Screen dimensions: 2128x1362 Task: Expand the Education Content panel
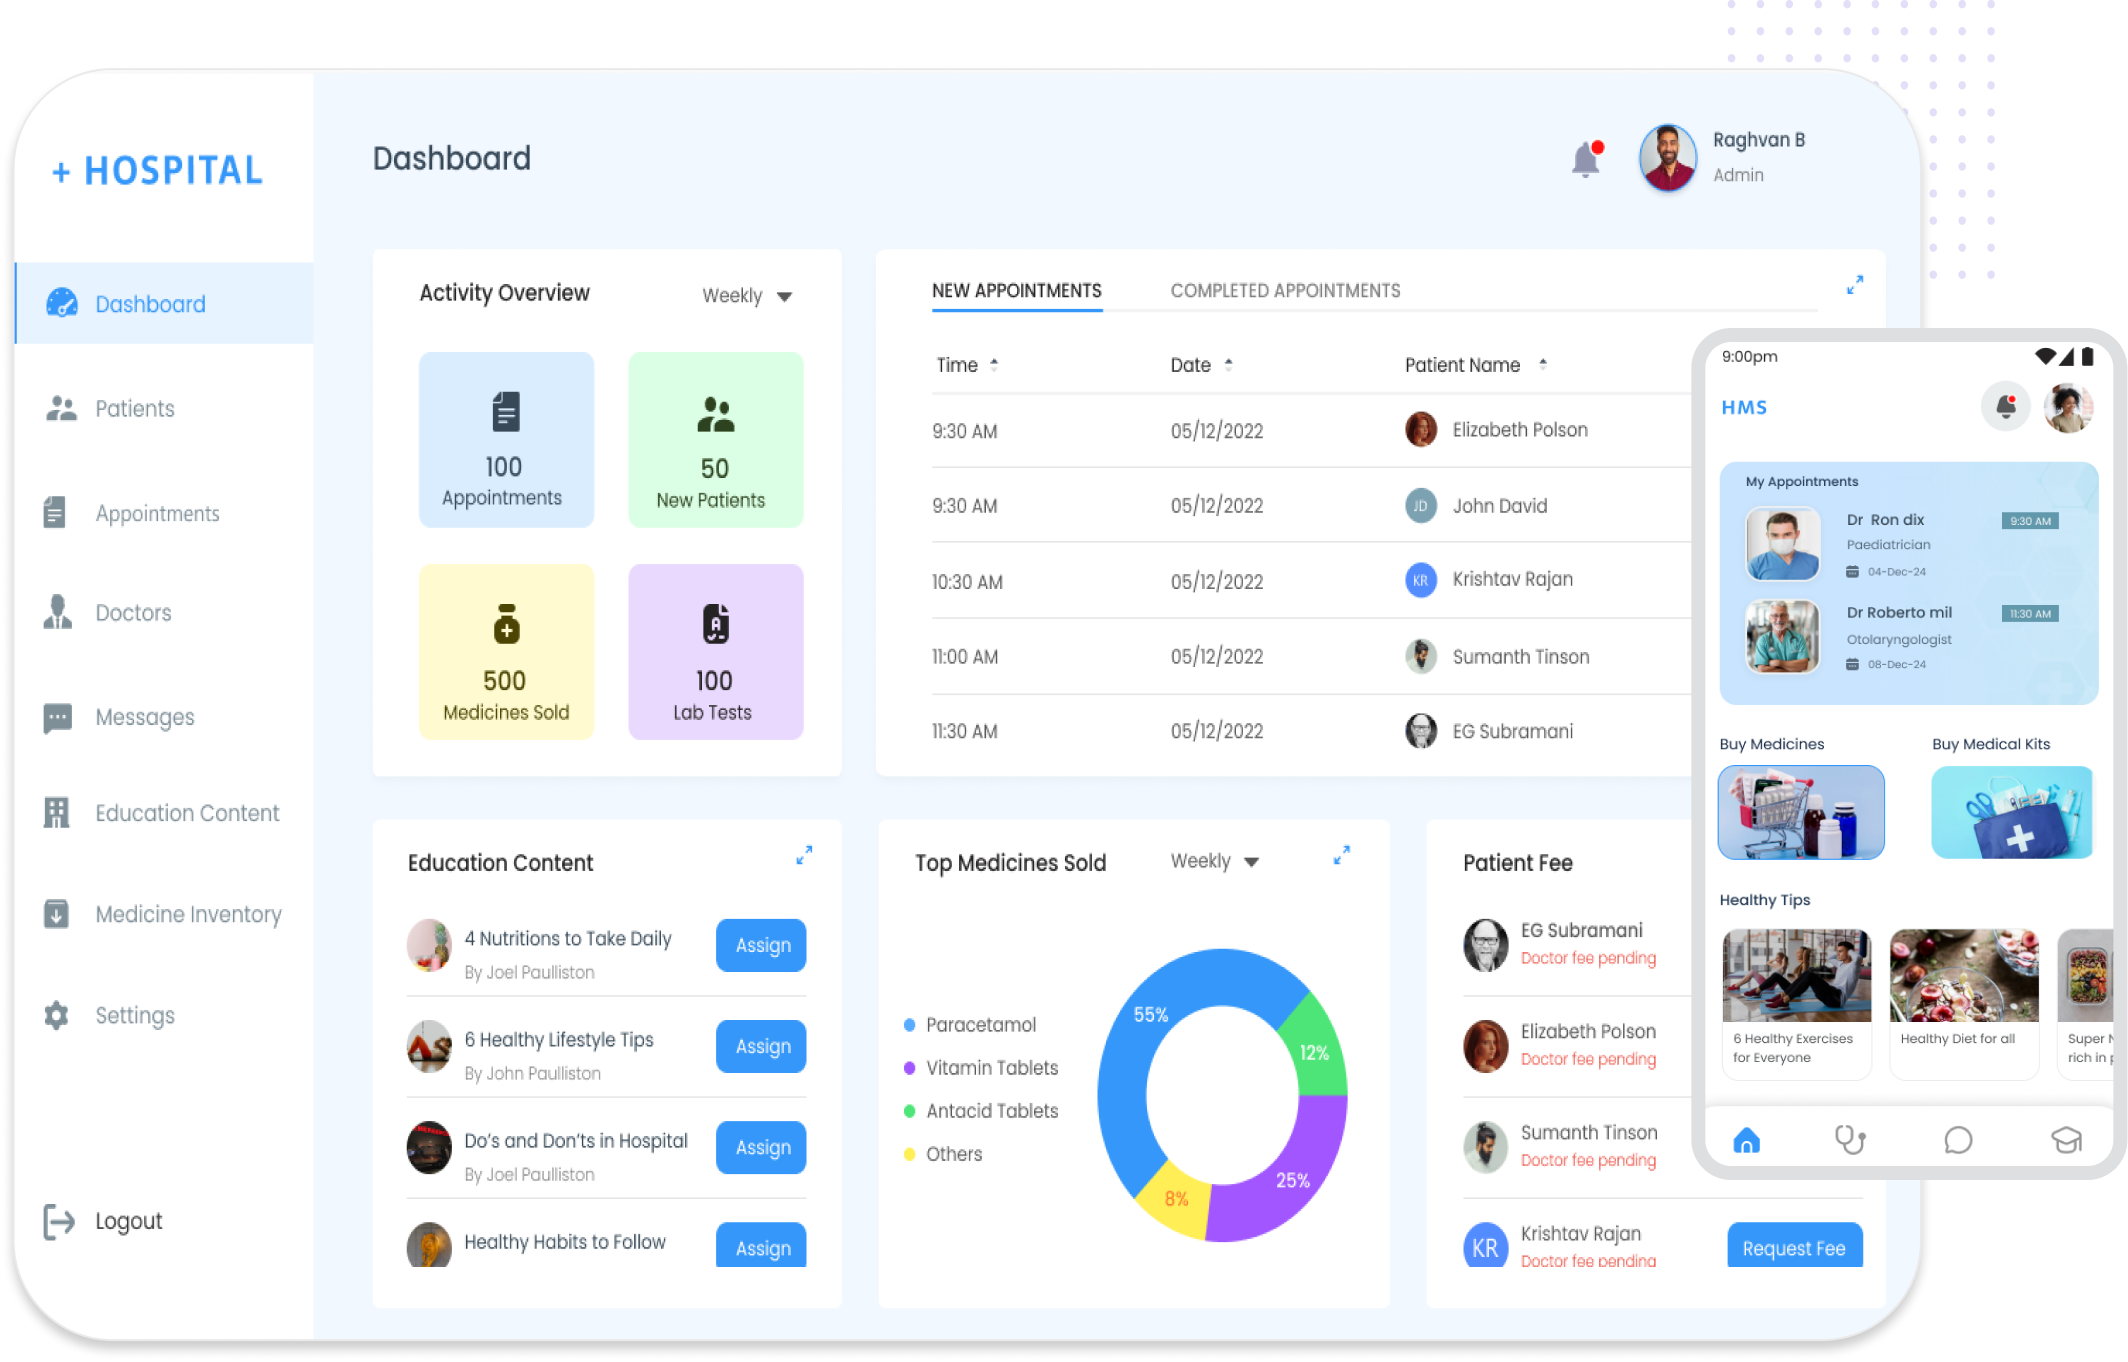tap(804, 855)
